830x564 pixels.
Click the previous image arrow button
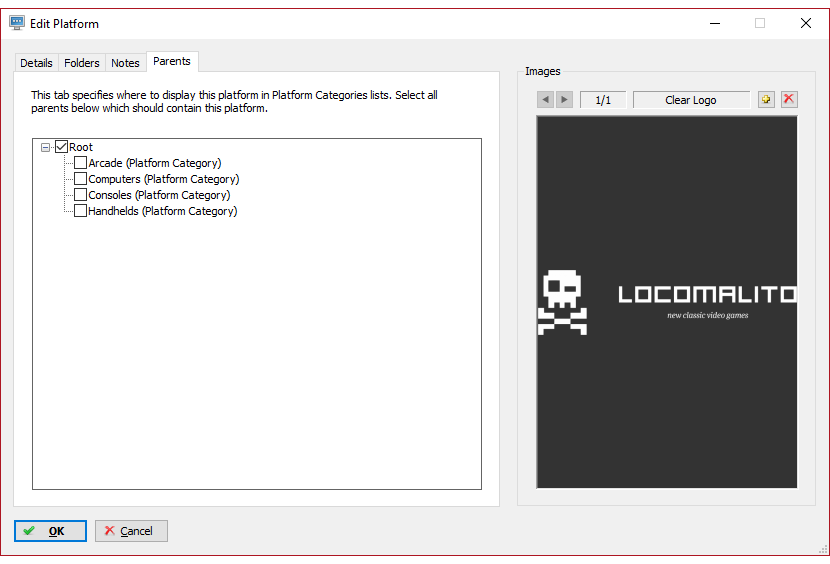(545, 100)
